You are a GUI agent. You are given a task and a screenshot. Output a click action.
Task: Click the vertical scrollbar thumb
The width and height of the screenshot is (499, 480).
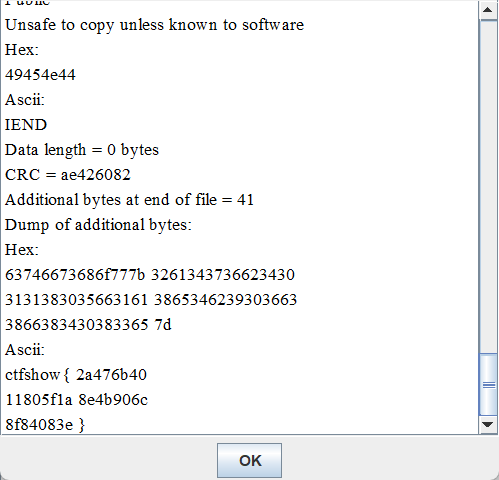click(x=488, y=385)
